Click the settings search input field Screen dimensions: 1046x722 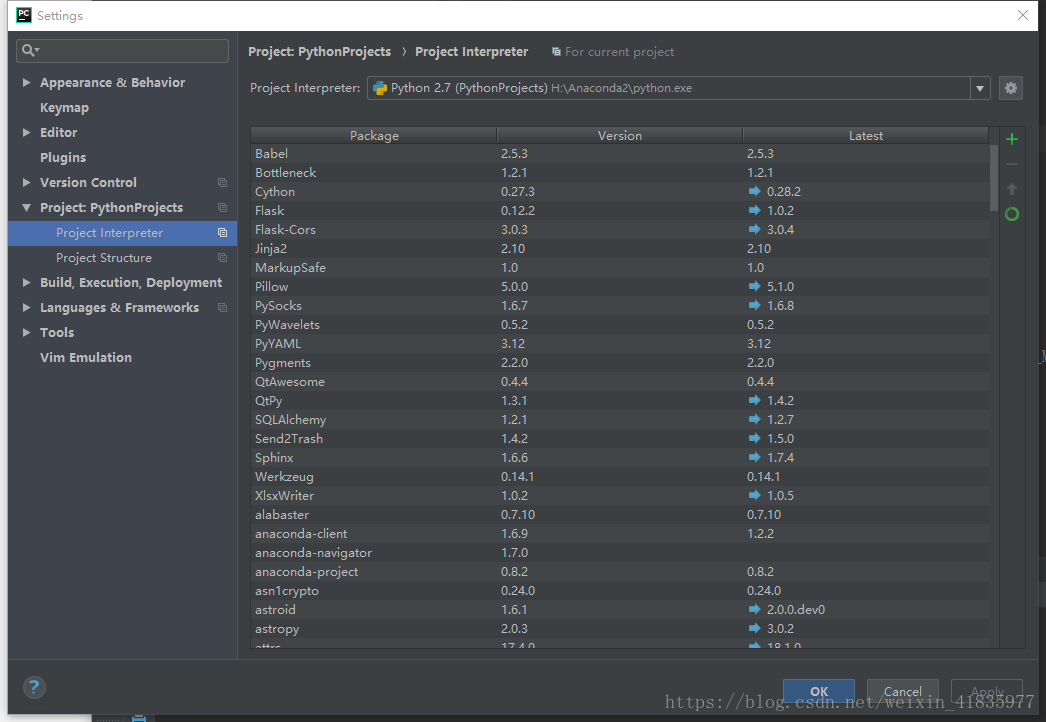click(x=123, y=51)
